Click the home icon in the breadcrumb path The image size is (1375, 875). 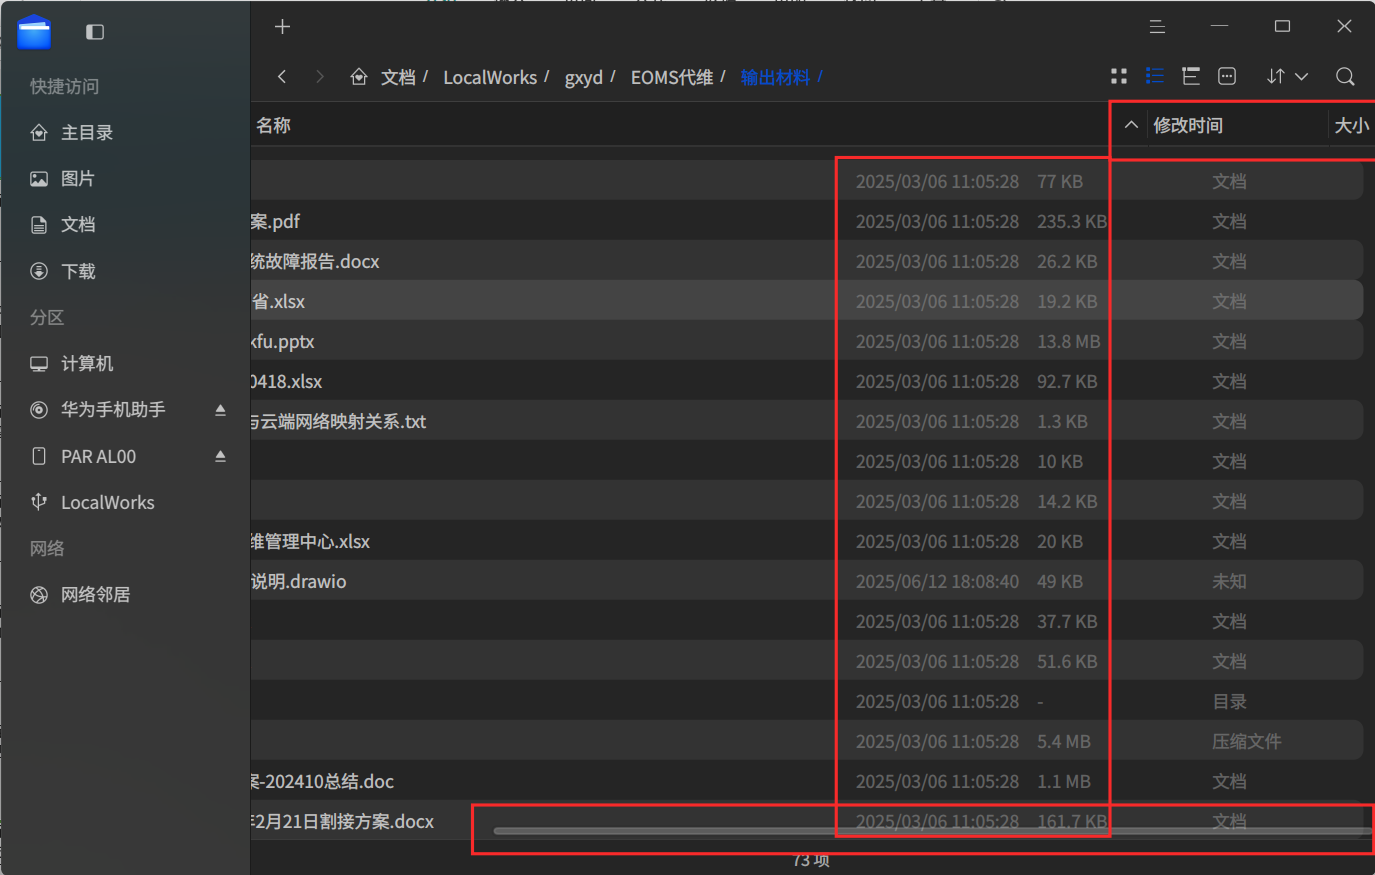(x=359, y=77)
